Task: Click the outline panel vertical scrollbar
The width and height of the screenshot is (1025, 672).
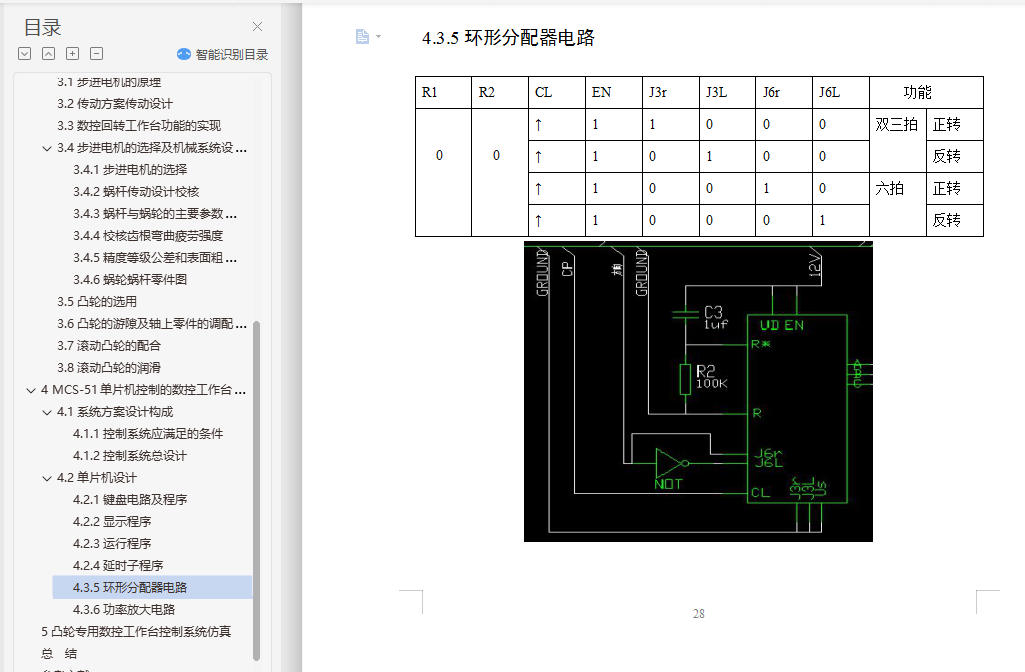Action: pos(256,490)
